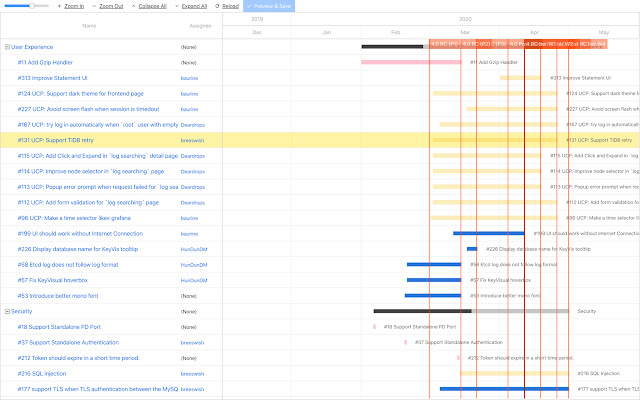
Task: Open issue #167 try log in automatically
Action: click(x=98, y=124)
